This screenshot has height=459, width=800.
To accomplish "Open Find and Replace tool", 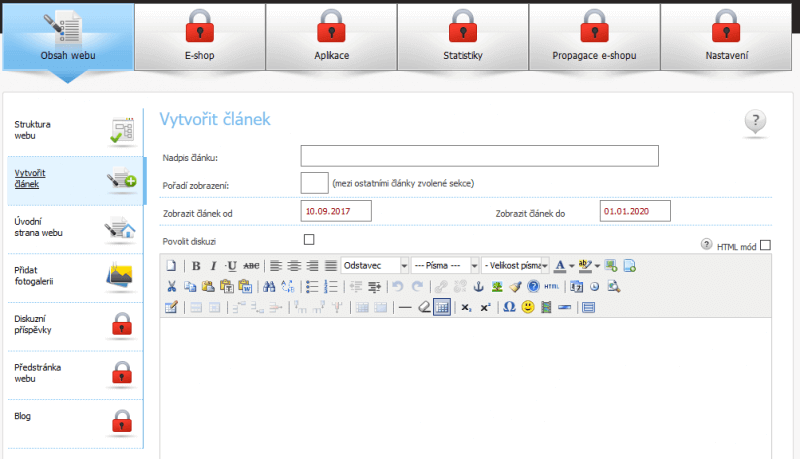I will [x=287, y=287].
